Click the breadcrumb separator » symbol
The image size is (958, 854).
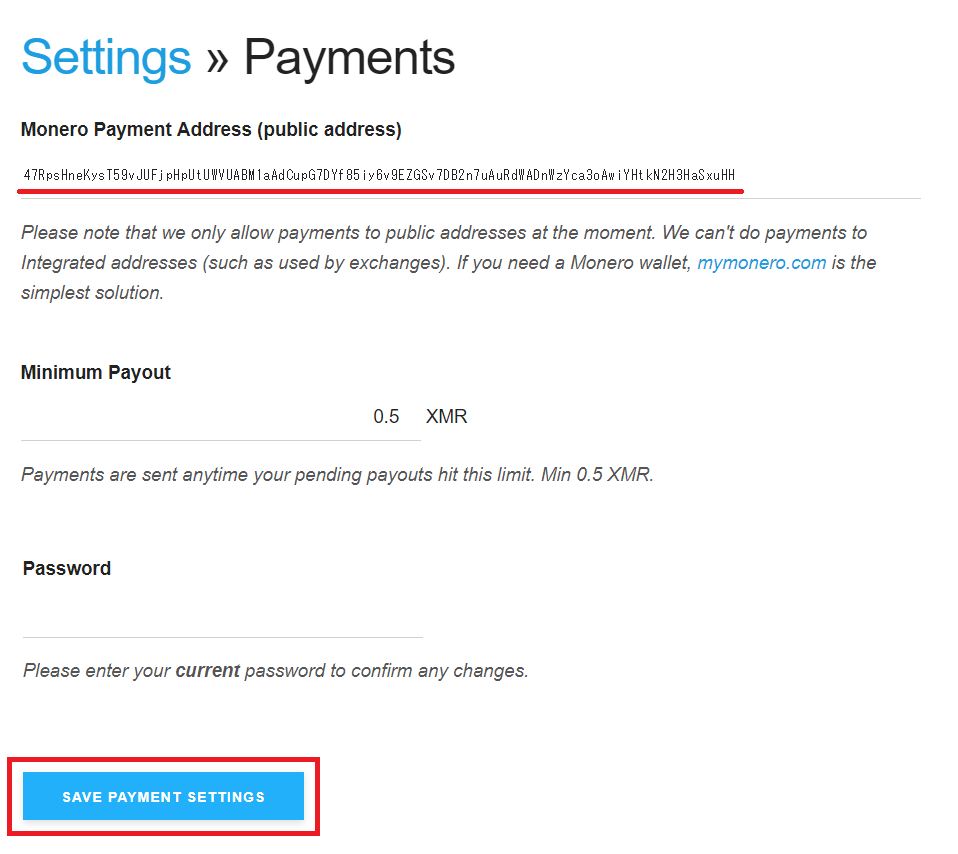217,58
